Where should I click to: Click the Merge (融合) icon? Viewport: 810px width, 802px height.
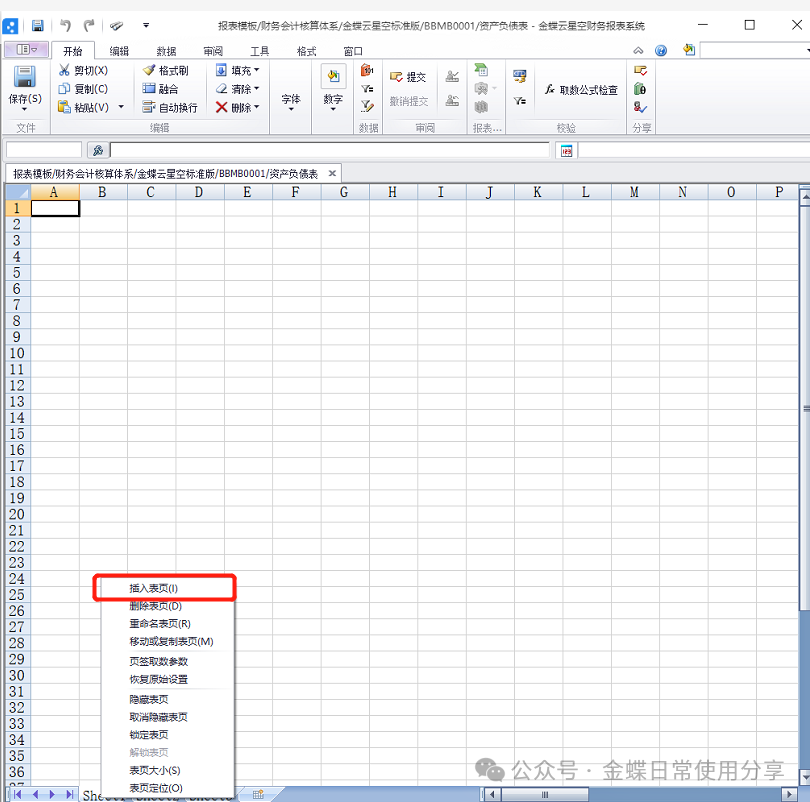click(x=150, y=89)
